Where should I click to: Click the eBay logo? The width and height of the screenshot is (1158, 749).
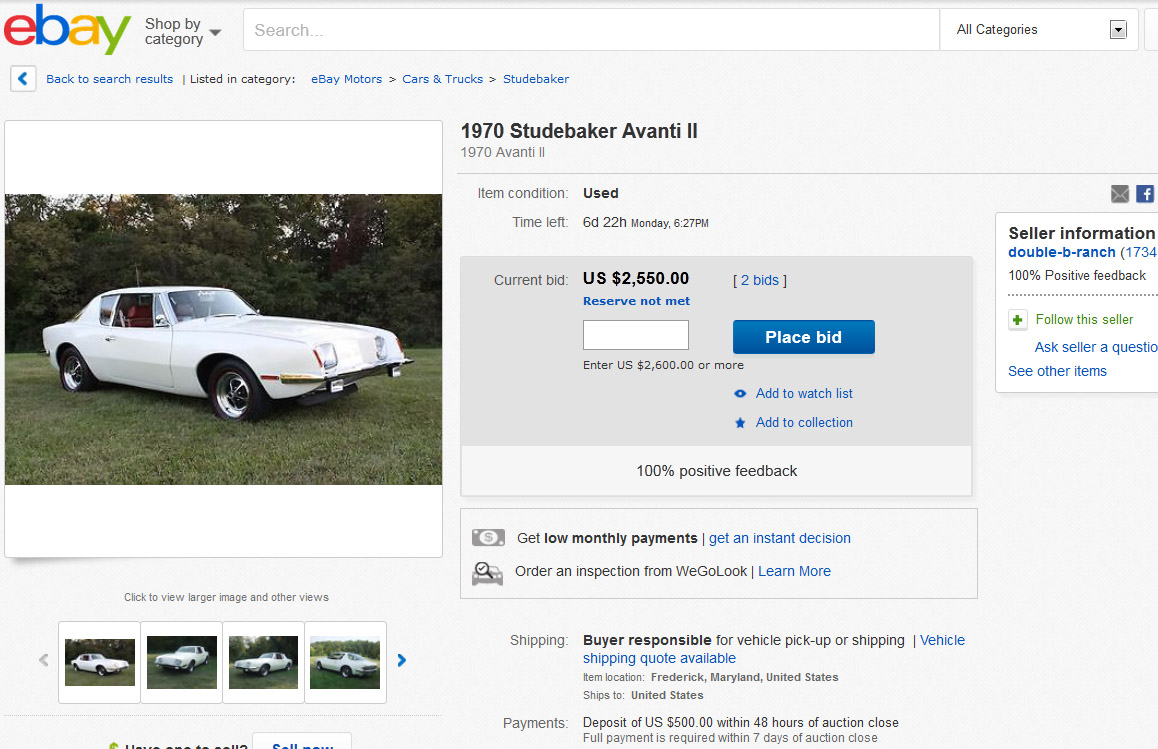point(67,30)
